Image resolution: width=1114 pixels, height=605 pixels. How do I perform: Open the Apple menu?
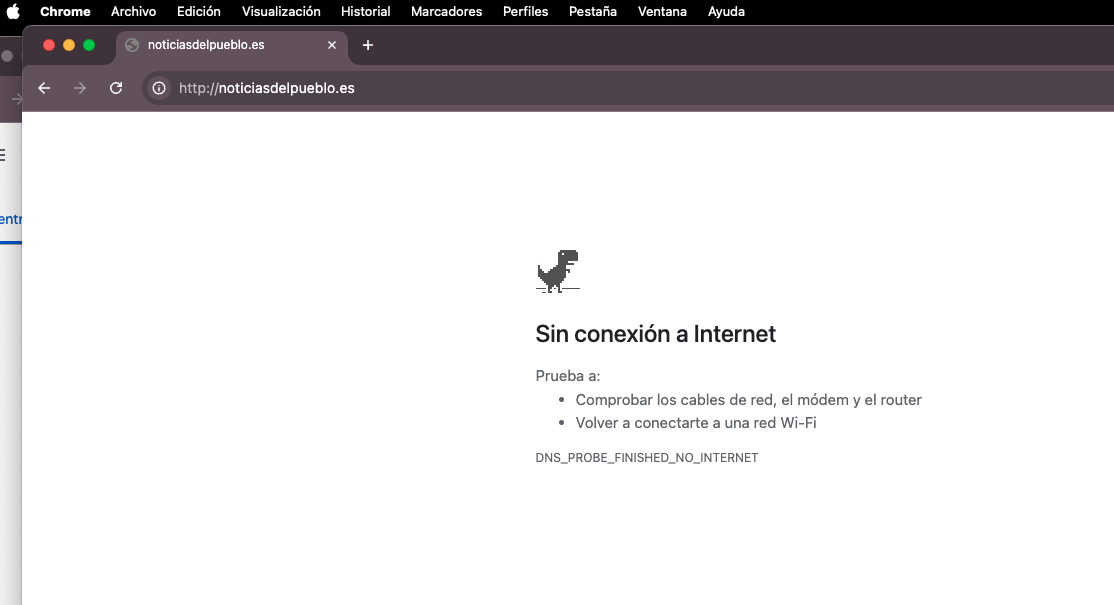(x=14, y=12)
